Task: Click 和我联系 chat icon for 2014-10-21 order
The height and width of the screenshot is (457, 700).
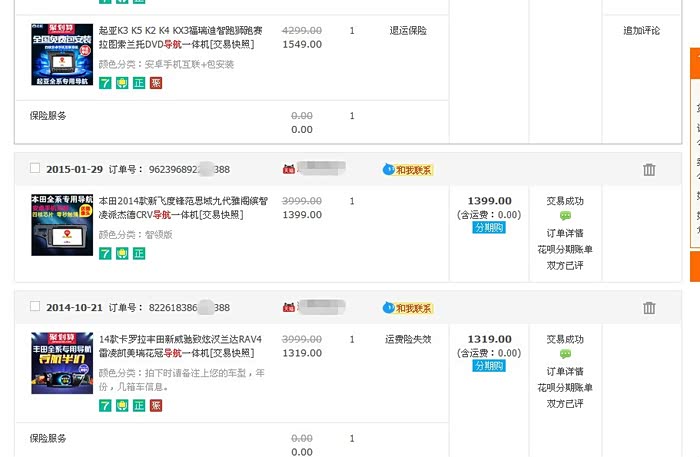Action: pos(407,308)
